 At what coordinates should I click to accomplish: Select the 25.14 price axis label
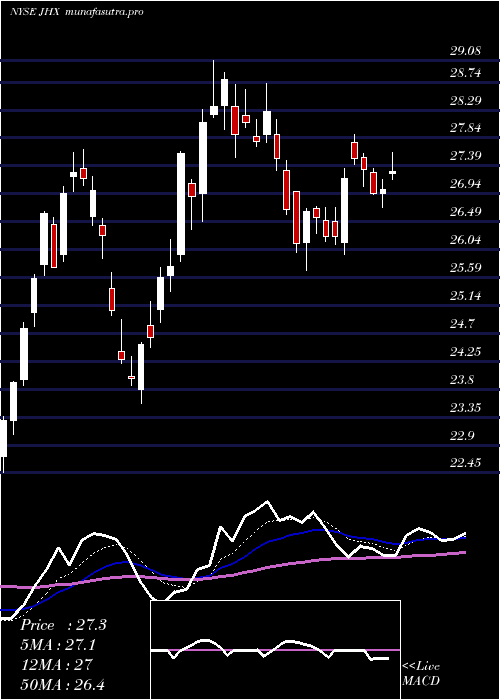click(x=466, y=296)
